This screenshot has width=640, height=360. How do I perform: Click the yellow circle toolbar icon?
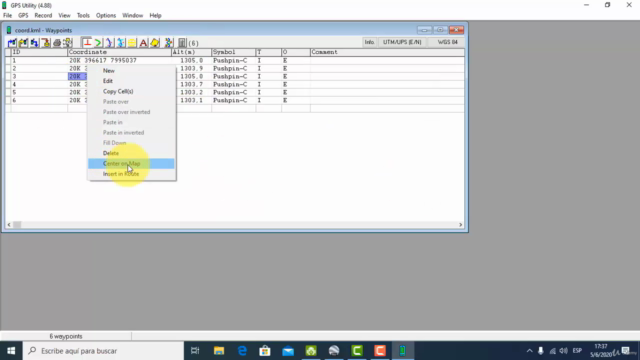[132, 42]
